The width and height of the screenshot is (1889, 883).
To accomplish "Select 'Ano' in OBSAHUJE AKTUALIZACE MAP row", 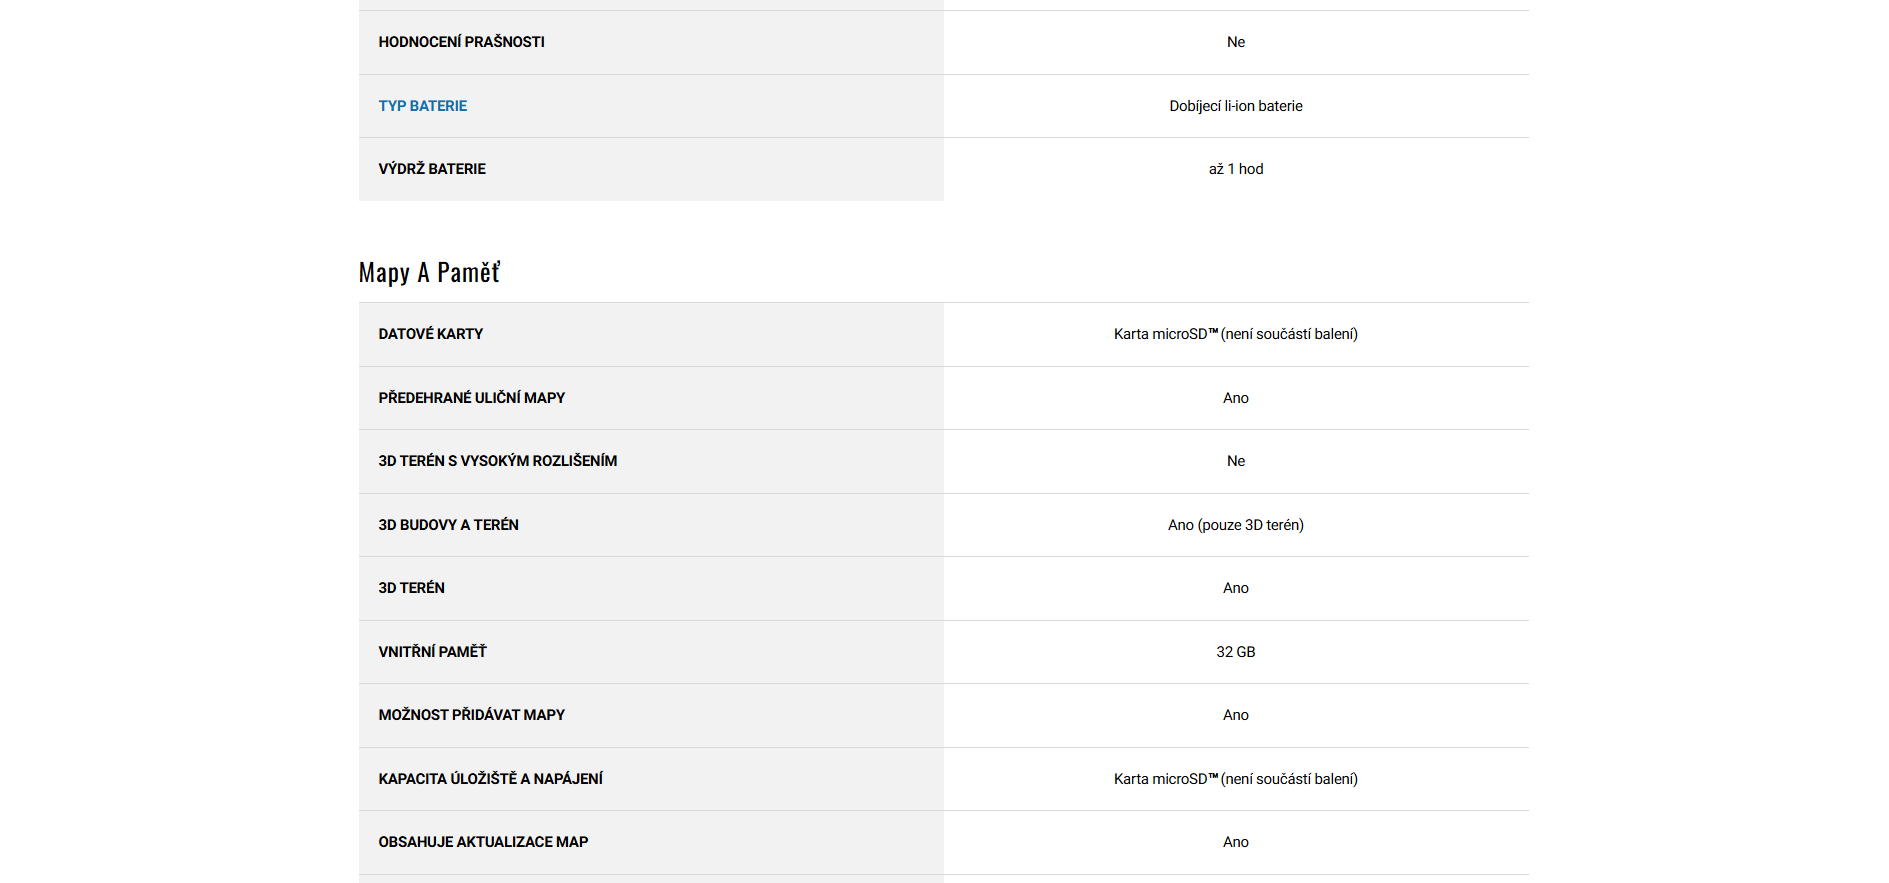I will pyautogui.click(x=1235, y=842).
